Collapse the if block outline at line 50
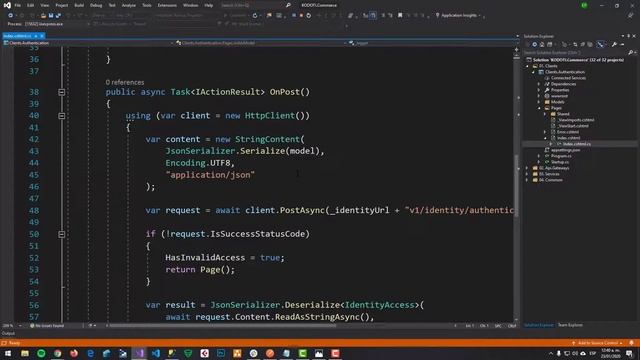This screenshot has height=360, width=640. pyautogui.click(x=61, y=234)
